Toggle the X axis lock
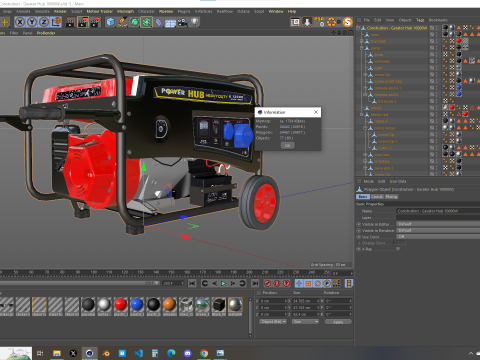This screenshot has height=360, width=480. [20, 22]
